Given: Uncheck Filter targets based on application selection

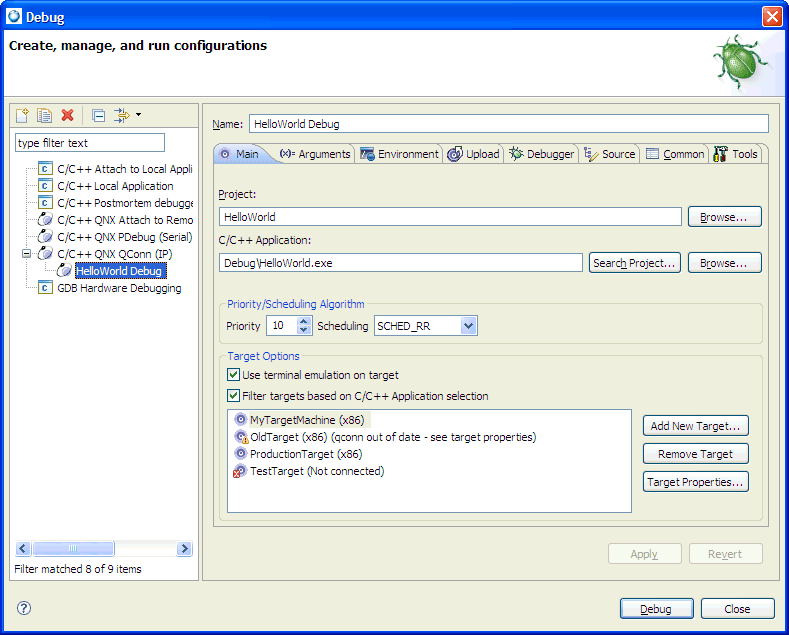Looking at the screenshot, I should [234, 396].
